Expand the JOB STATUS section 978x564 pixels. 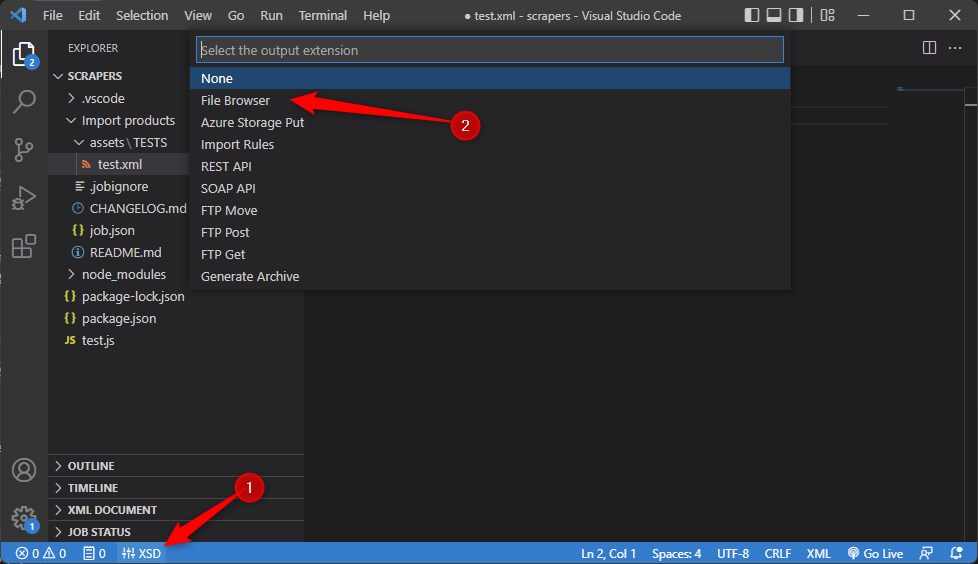point(176,532)
